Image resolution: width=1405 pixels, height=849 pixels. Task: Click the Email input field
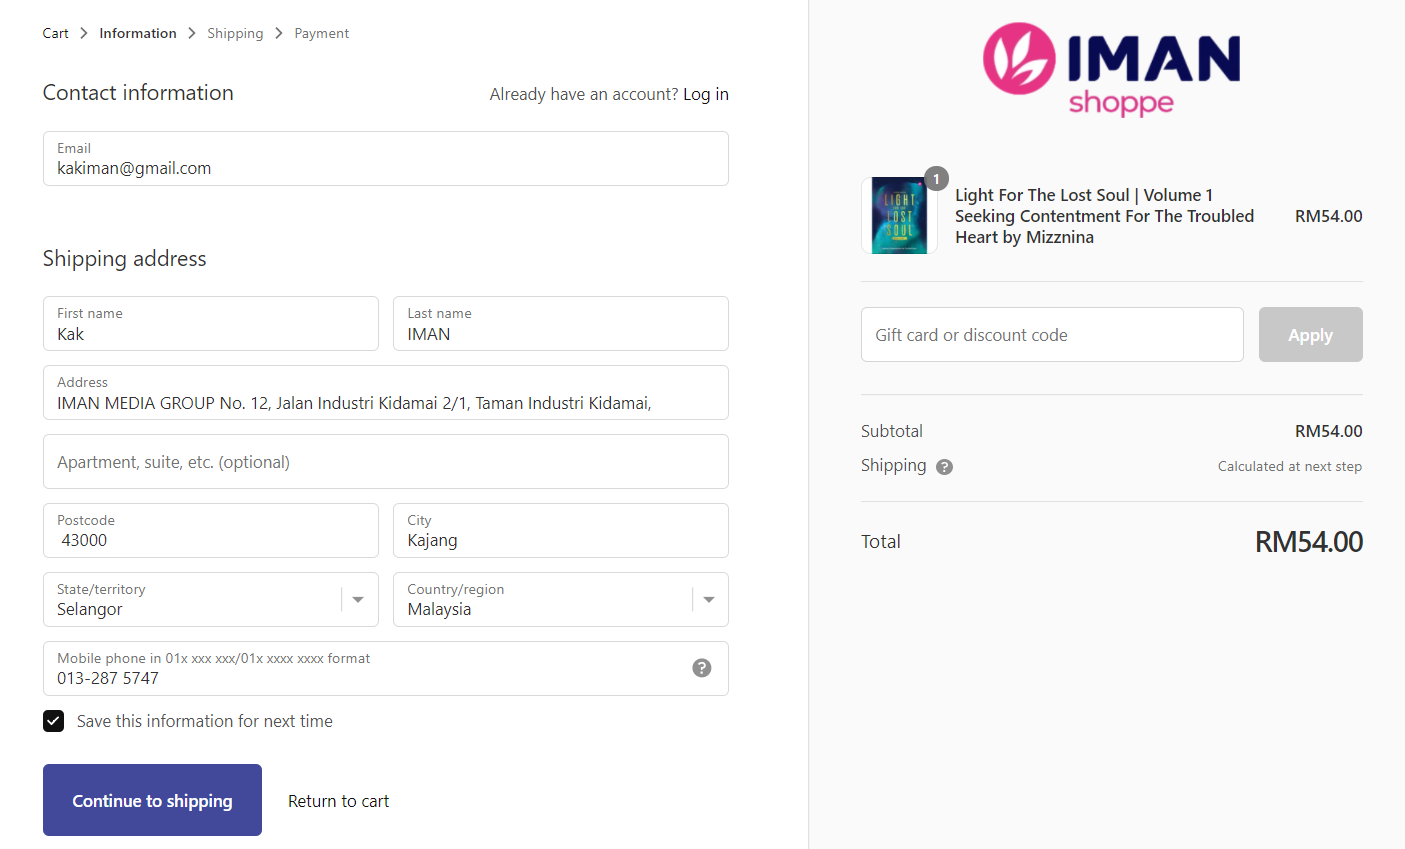click(x=386, y=159)
